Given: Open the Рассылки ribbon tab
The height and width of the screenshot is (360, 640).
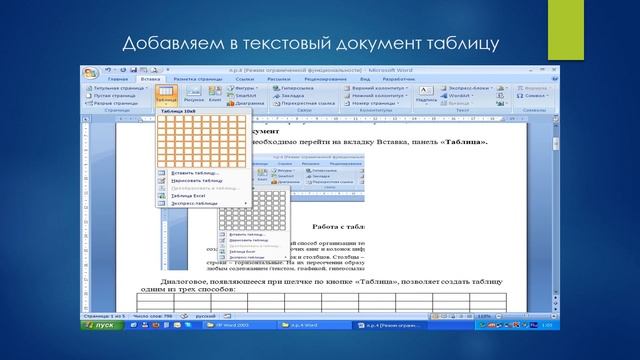Looking at the screenshot, I should (279, 79).
